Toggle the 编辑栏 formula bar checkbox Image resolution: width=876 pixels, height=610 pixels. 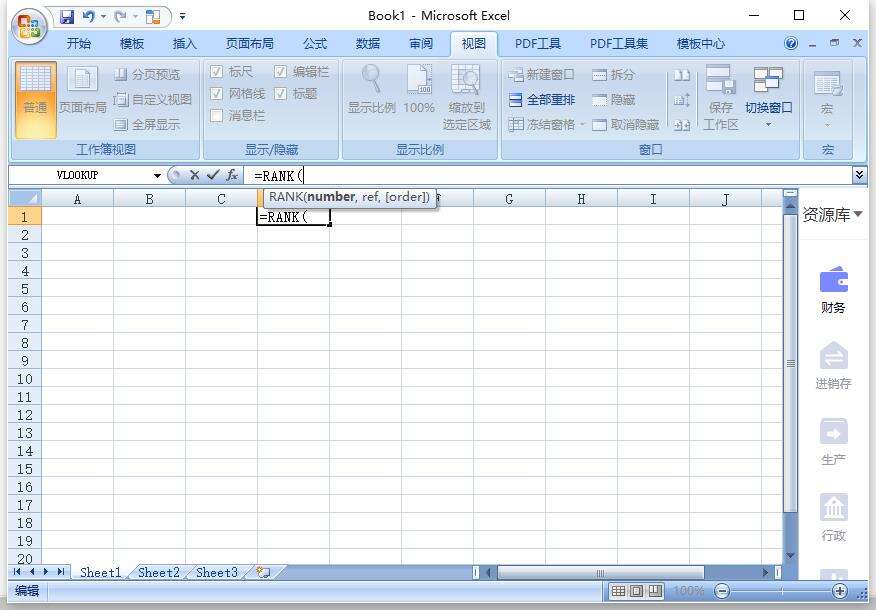(x=280, y=72)
